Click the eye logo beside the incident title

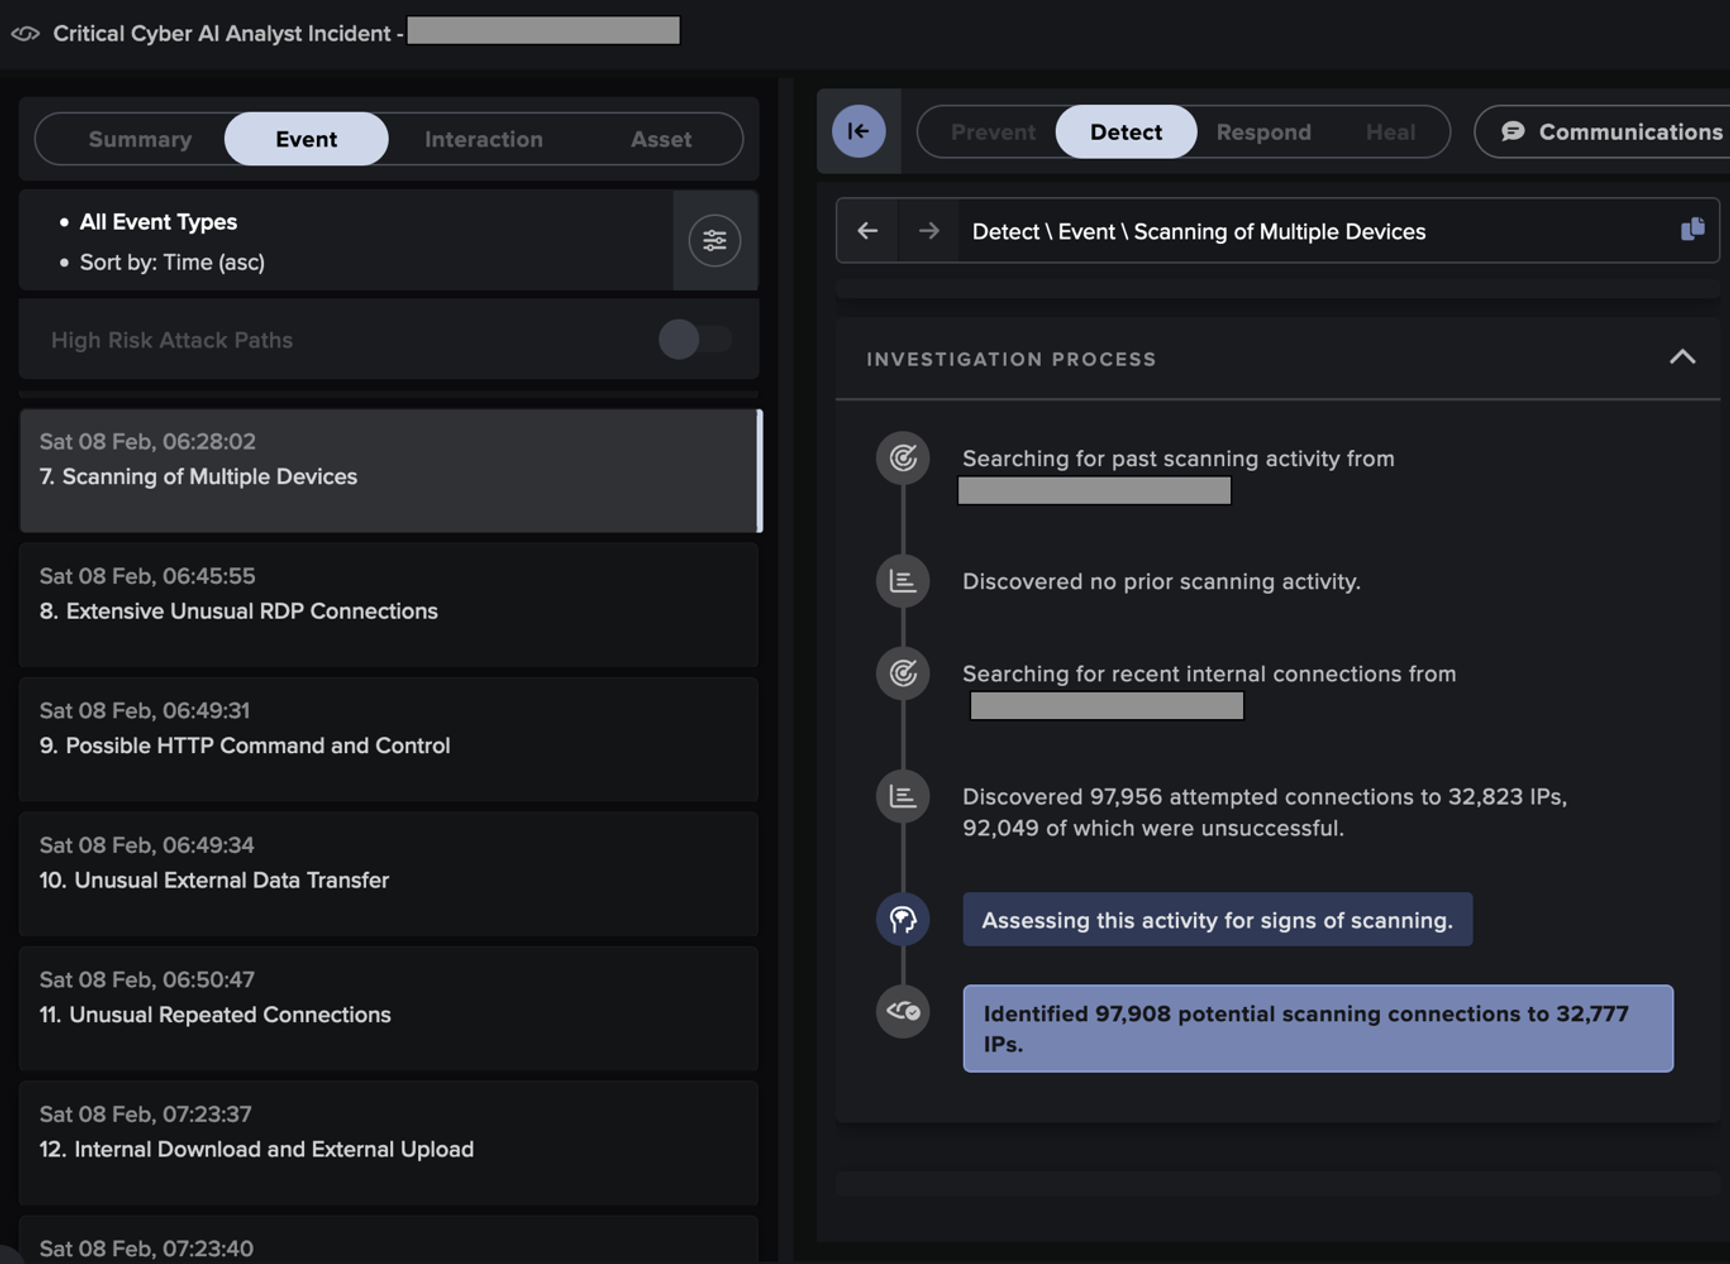click(25, 34)
